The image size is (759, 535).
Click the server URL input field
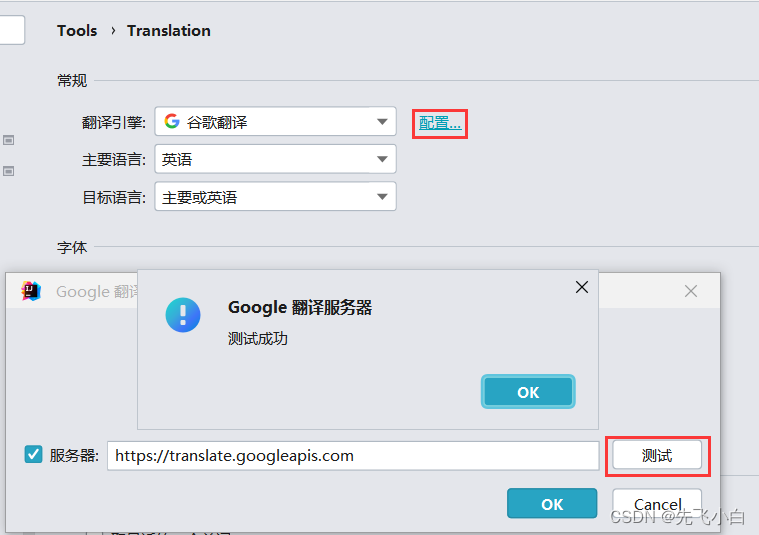[353, 456]
